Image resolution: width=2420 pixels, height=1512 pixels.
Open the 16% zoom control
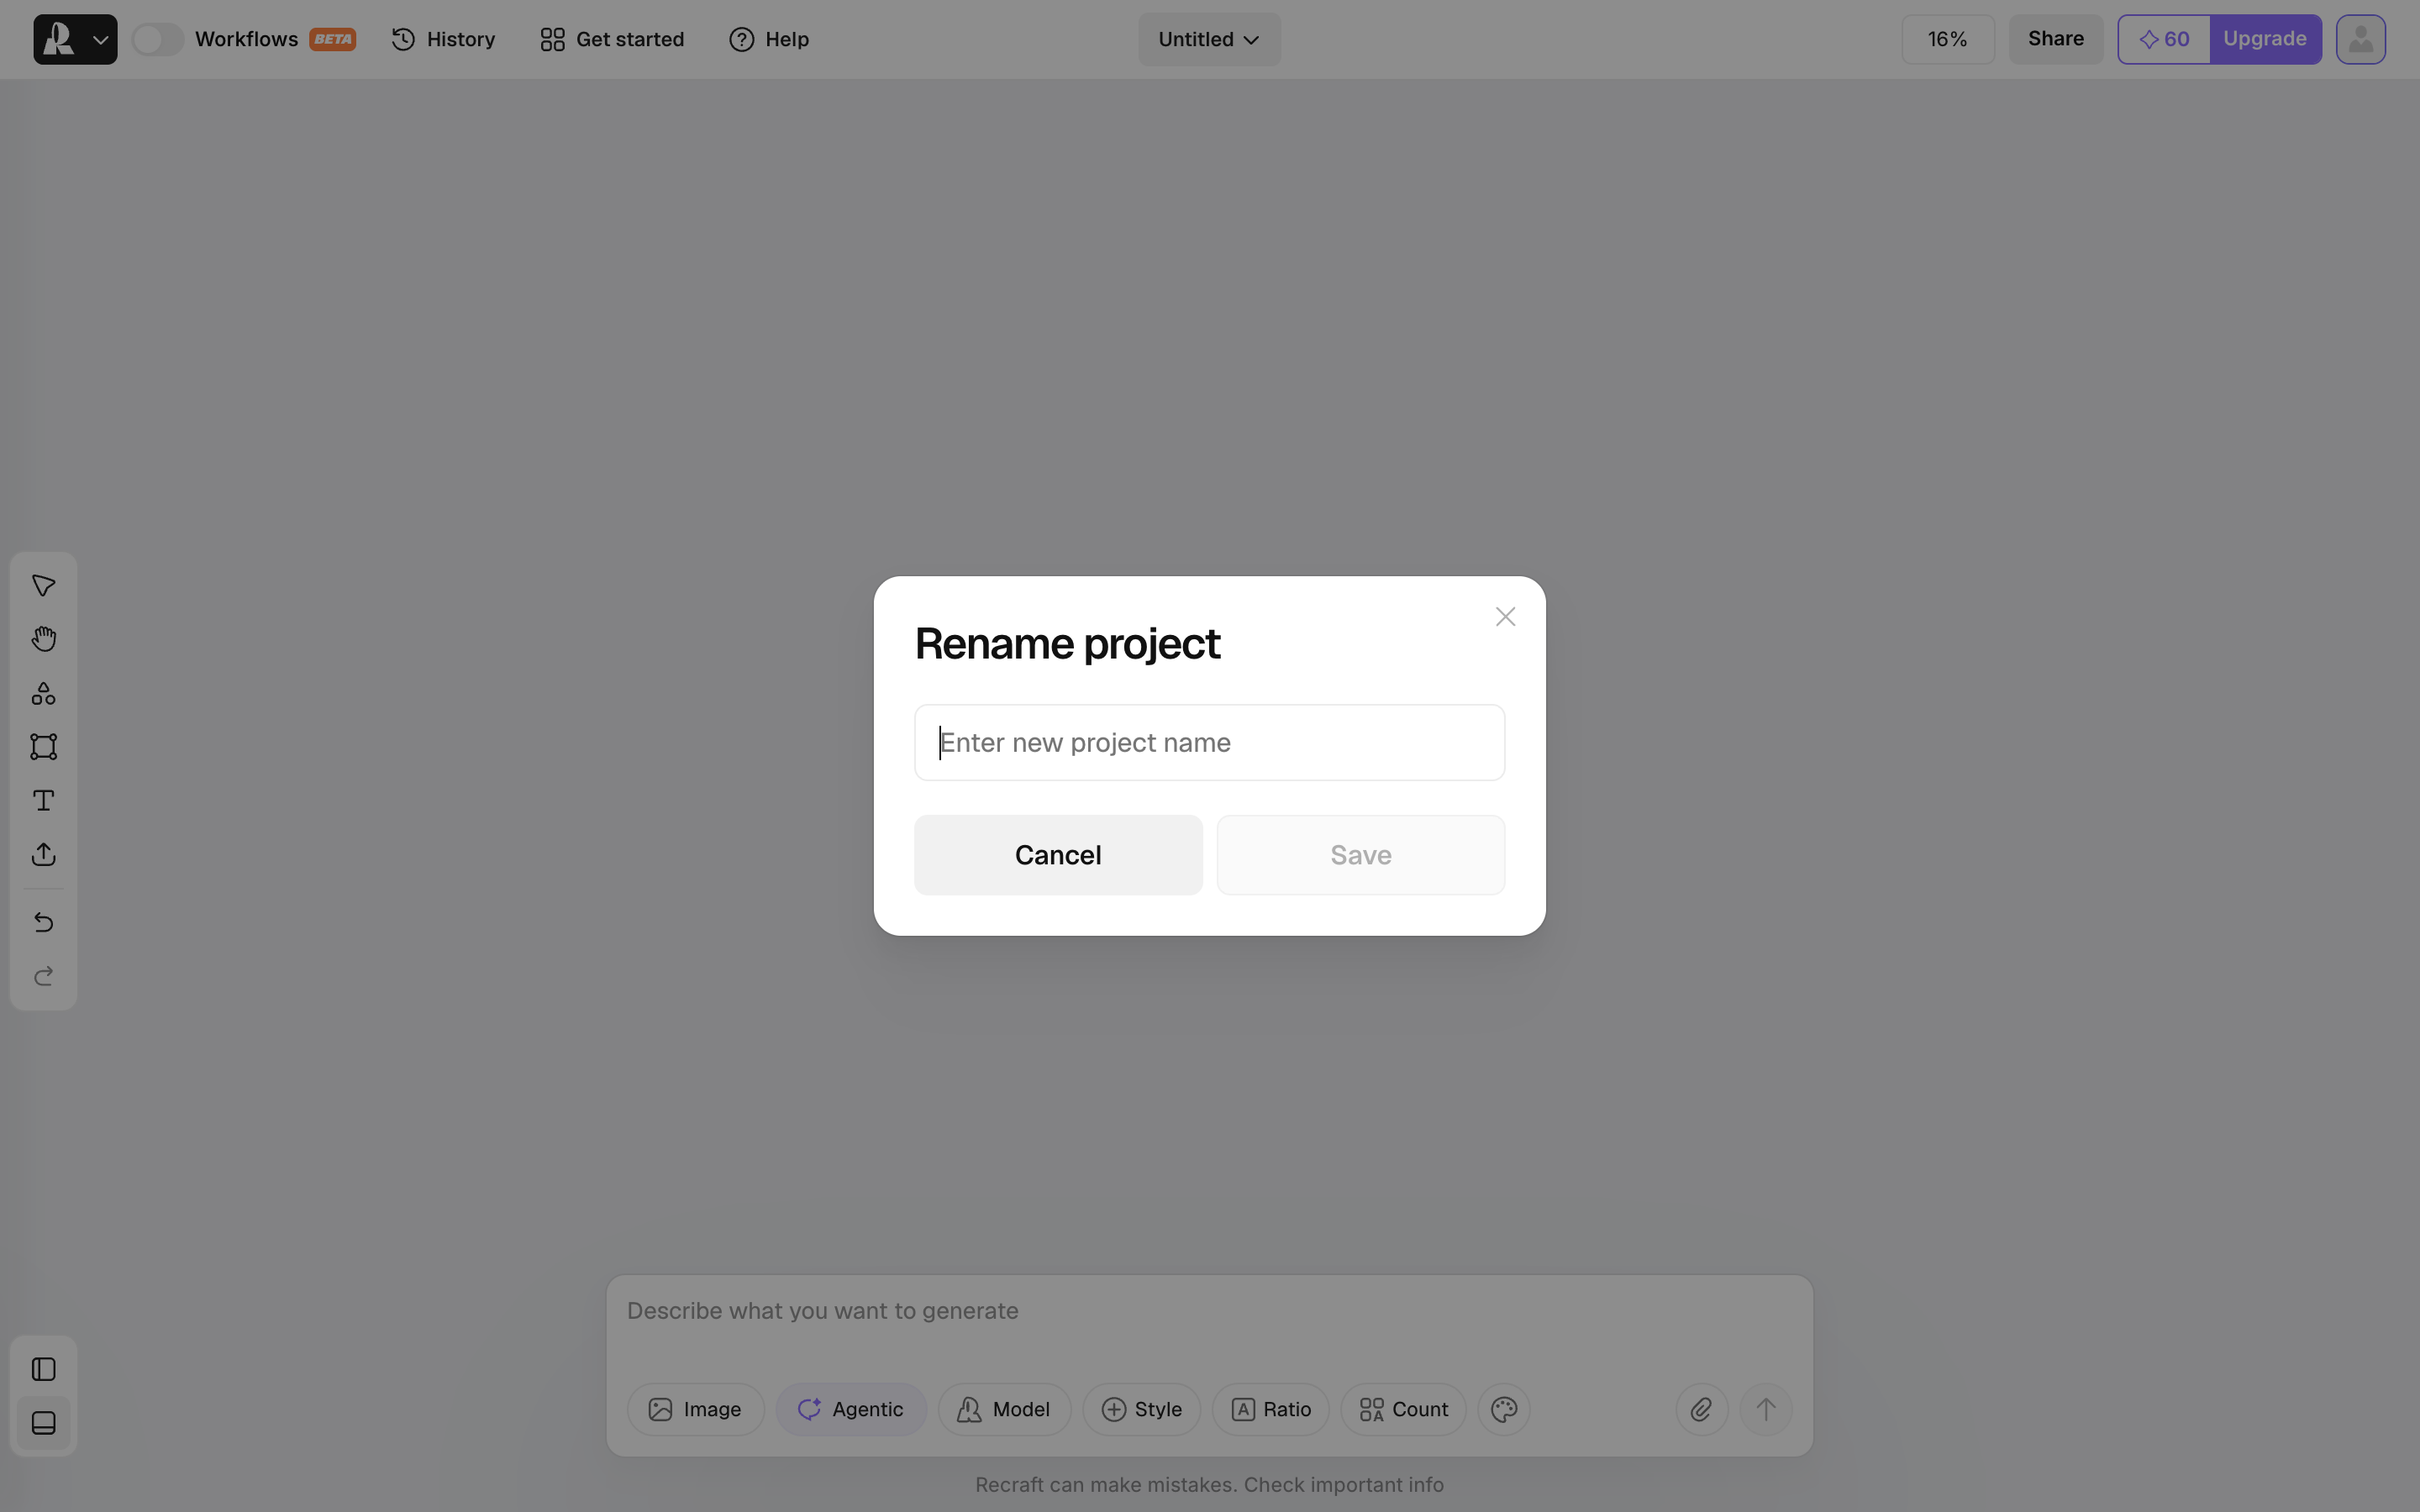[1947, 39]
